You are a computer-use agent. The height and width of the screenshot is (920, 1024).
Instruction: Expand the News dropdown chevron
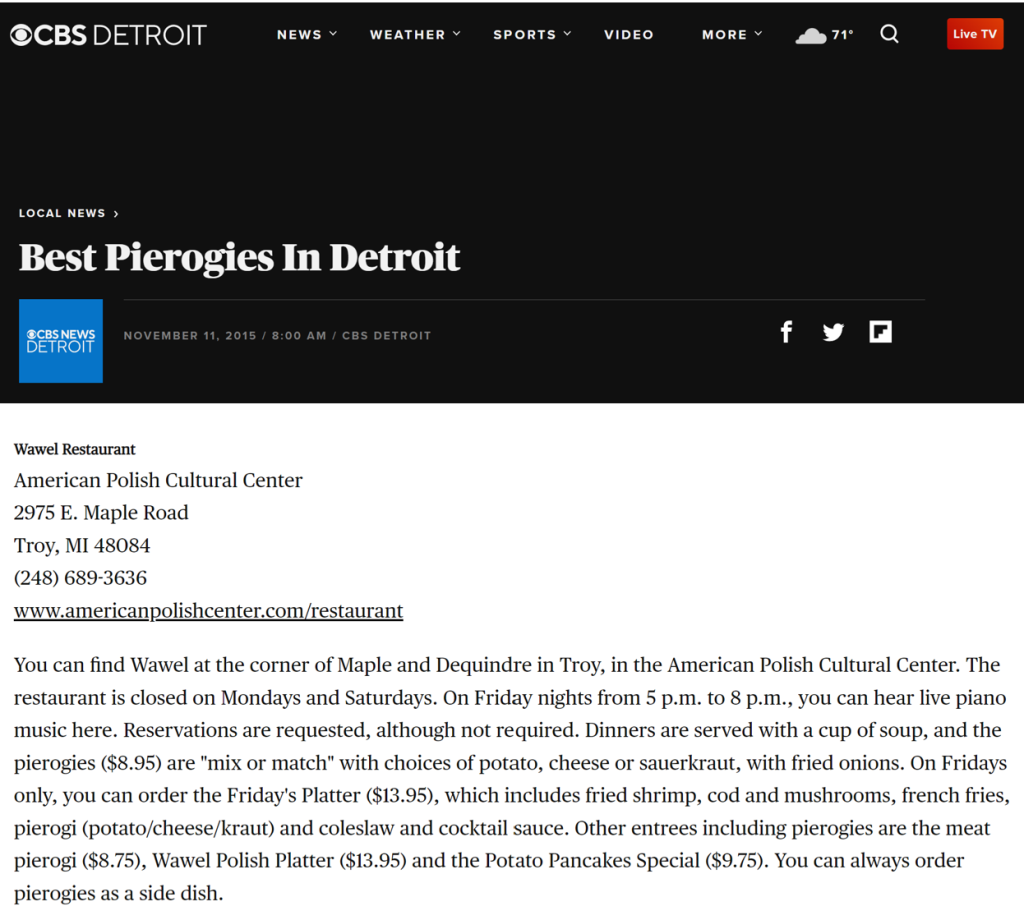pyautogui.click(x=333, y=33)
